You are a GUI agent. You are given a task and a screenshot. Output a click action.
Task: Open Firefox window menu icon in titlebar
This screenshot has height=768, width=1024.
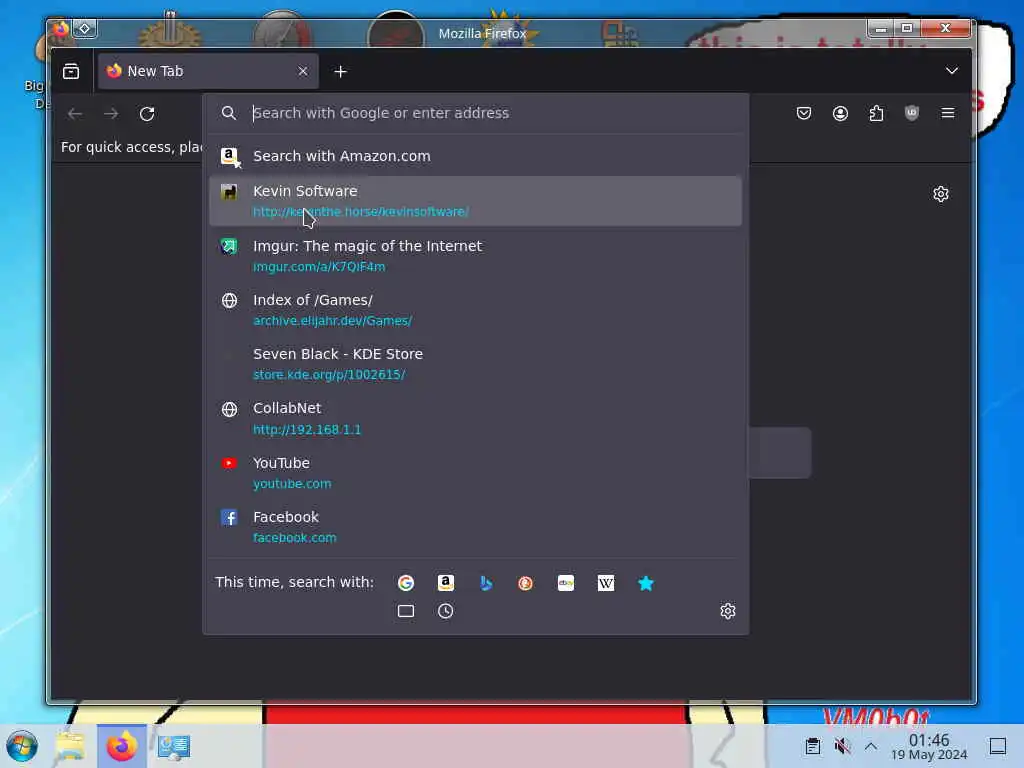60,29
